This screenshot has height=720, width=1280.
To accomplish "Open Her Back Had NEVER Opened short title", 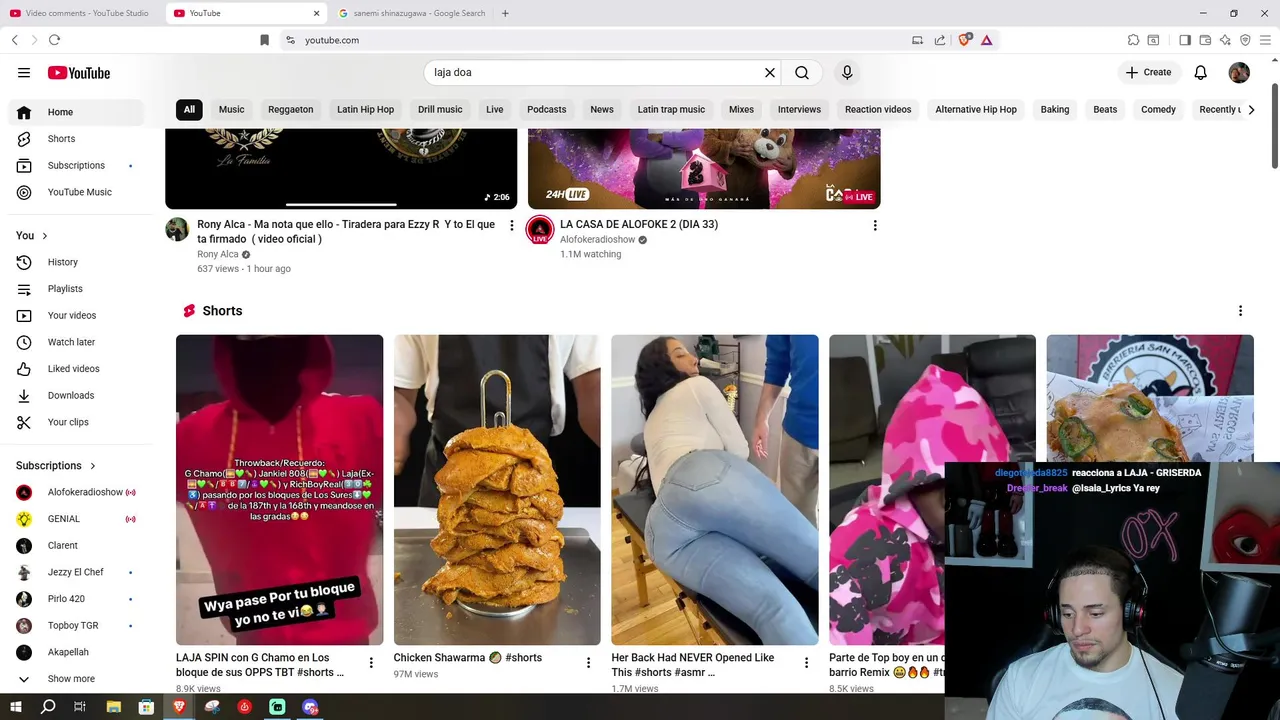I will pos(692,664).
